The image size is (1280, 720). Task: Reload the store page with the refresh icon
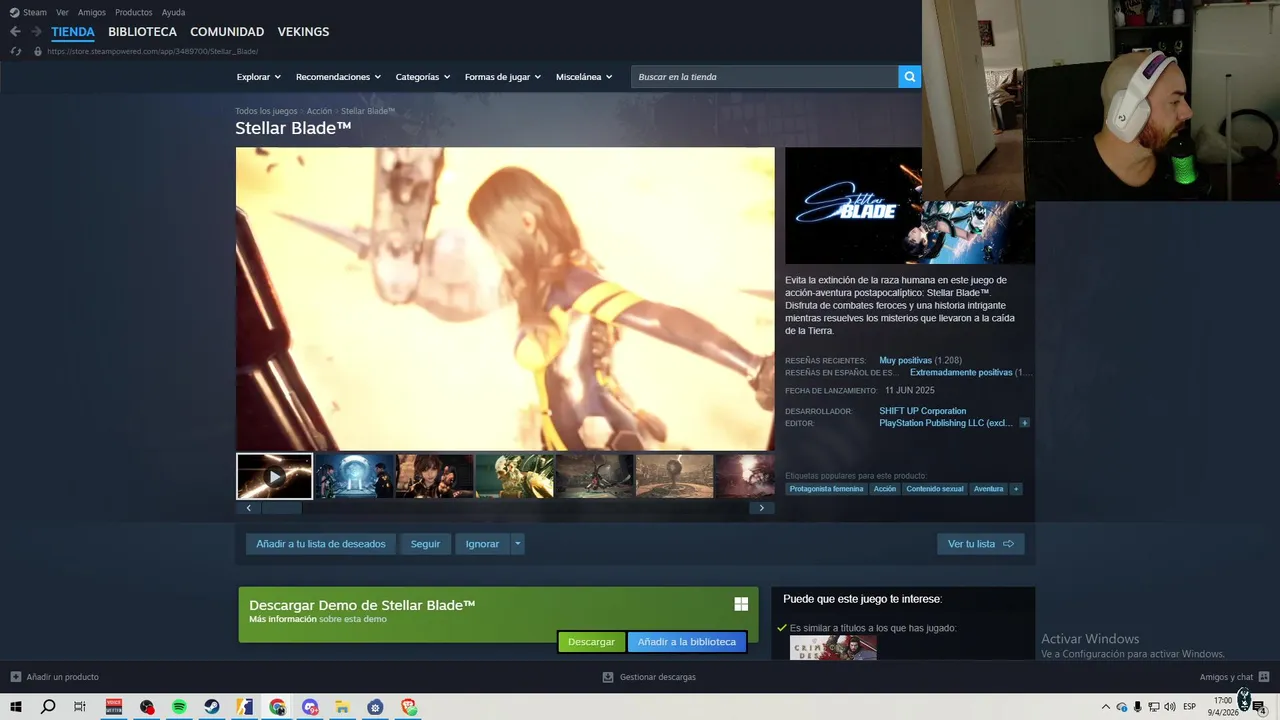tap(15, 51)
